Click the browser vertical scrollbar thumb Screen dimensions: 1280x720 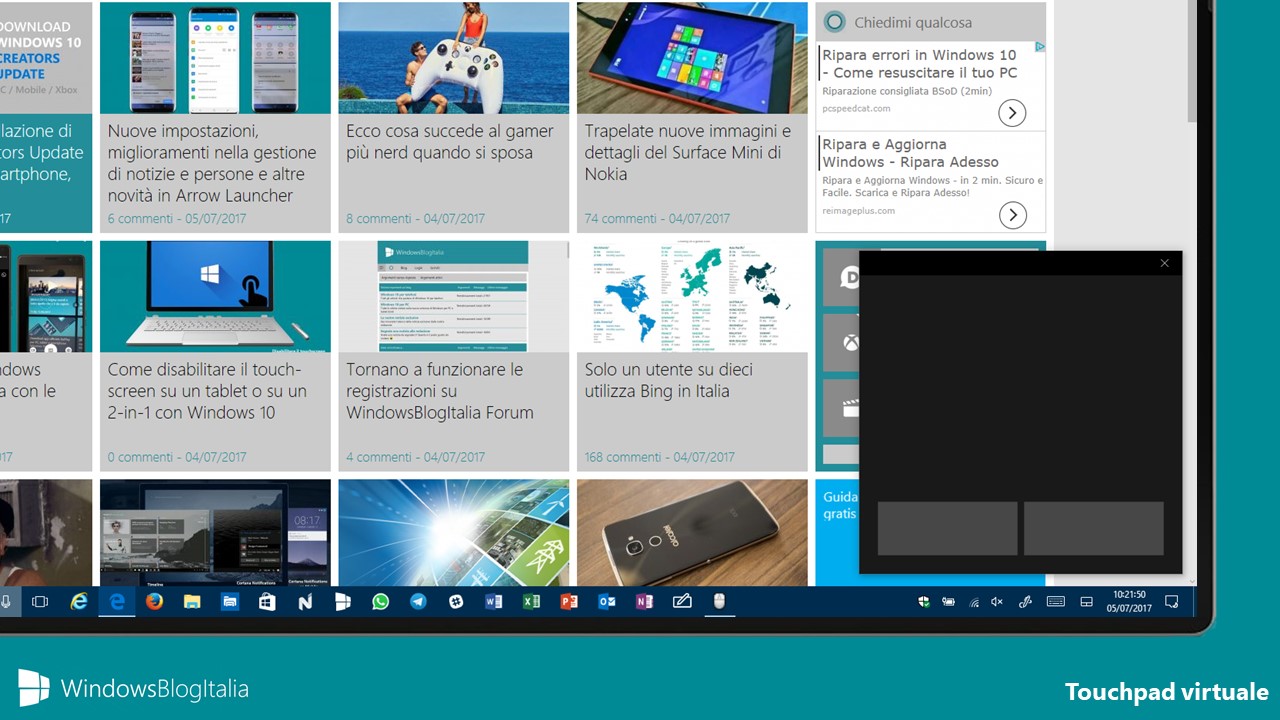tap(1191, 62)
